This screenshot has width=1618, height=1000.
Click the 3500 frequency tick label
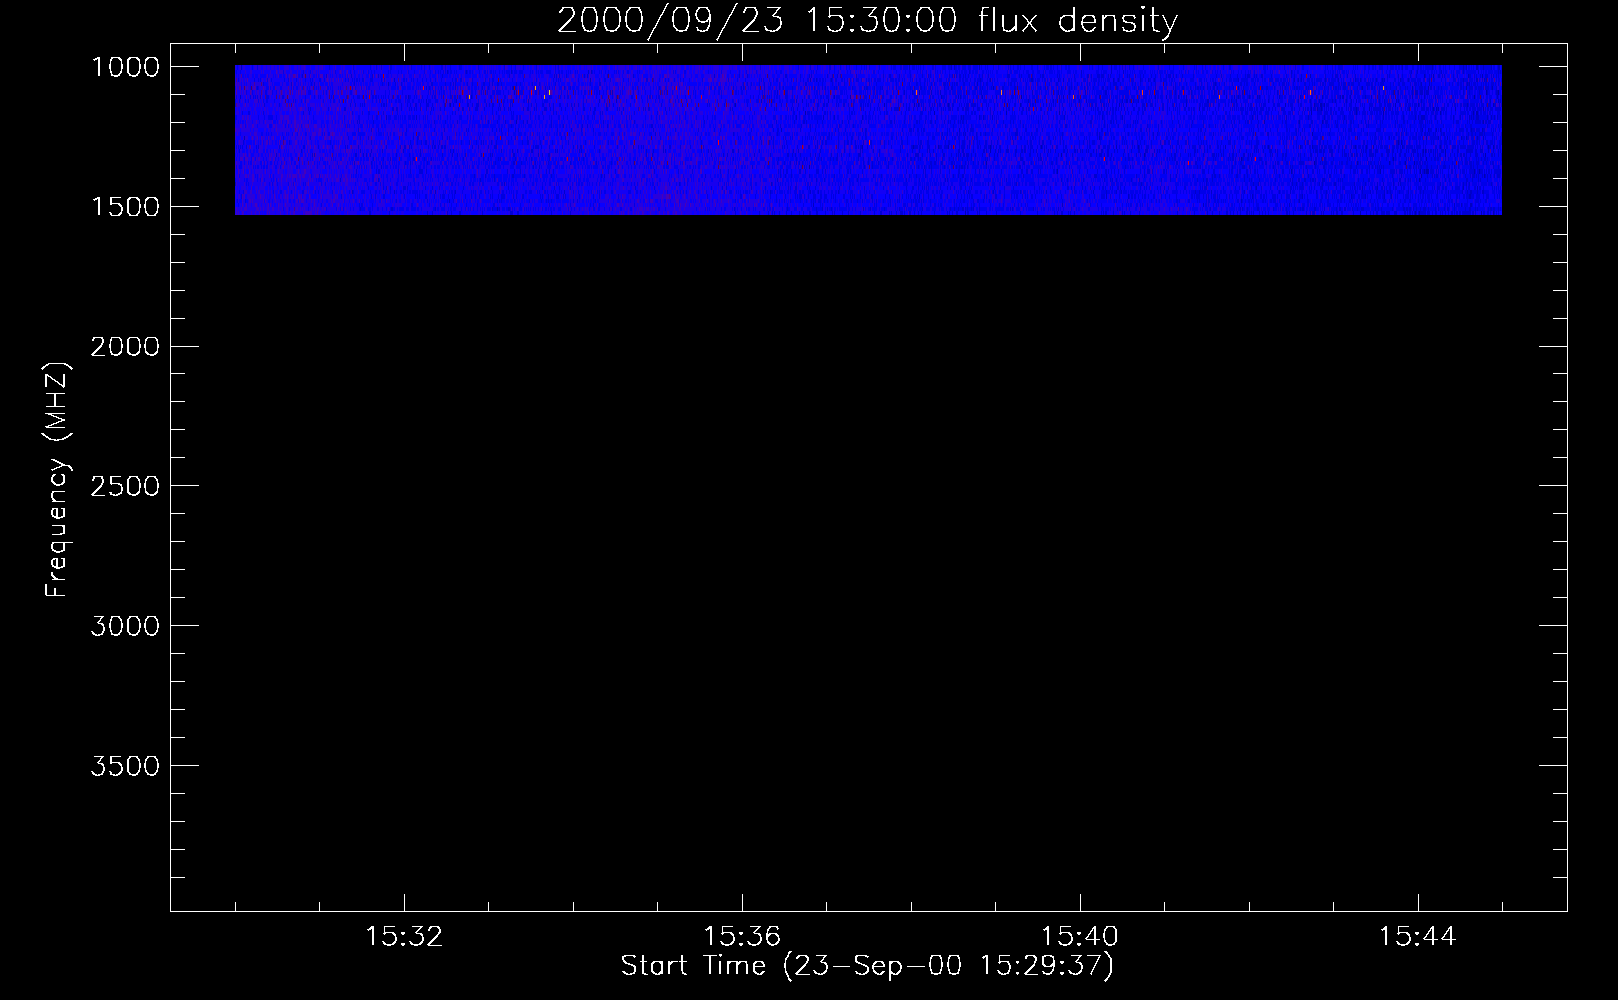(125, 766)
